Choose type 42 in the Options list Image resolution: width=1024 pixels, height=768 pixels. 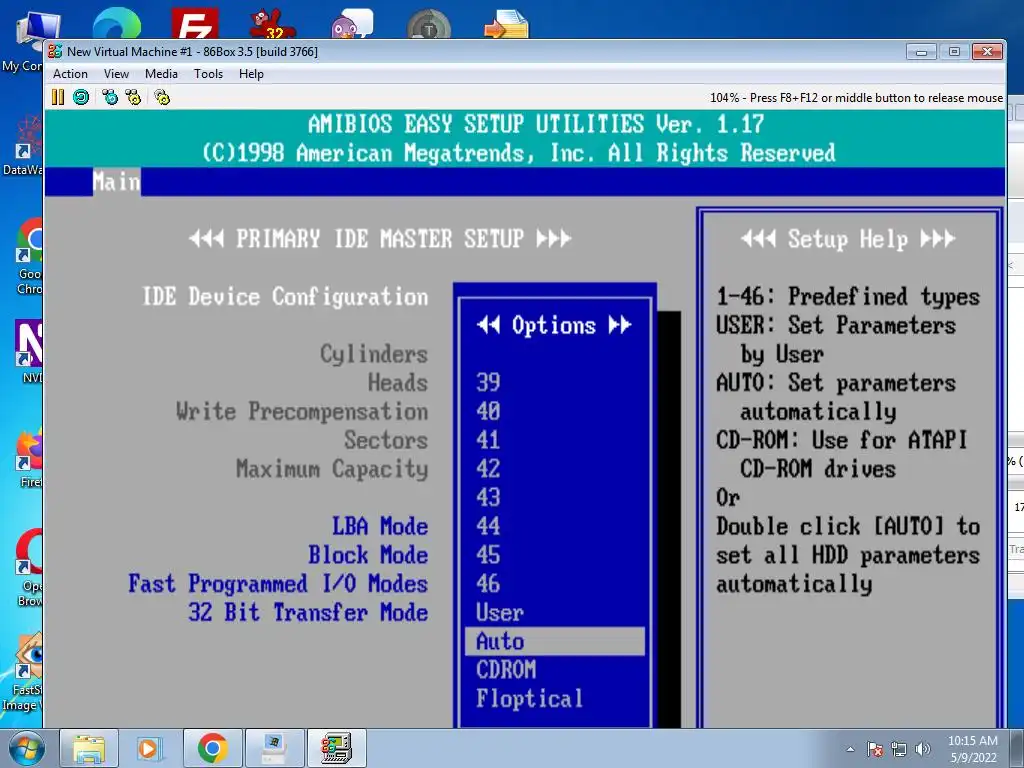(488, 468)
